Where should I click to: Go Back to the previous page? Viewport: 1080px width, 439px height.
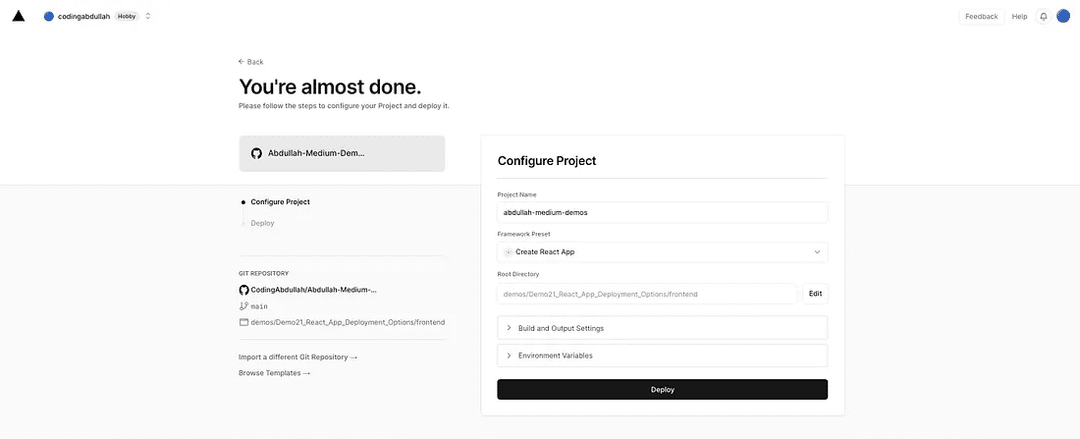[x=251, y=62]
